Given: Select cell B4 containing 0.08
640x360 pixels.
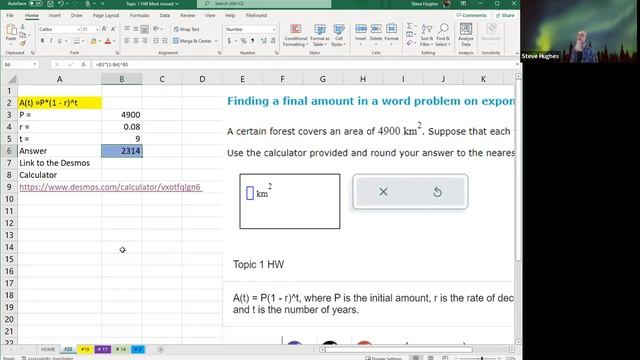Looking at the screenshot, I should pyautogui.click(x=122, y=127).
